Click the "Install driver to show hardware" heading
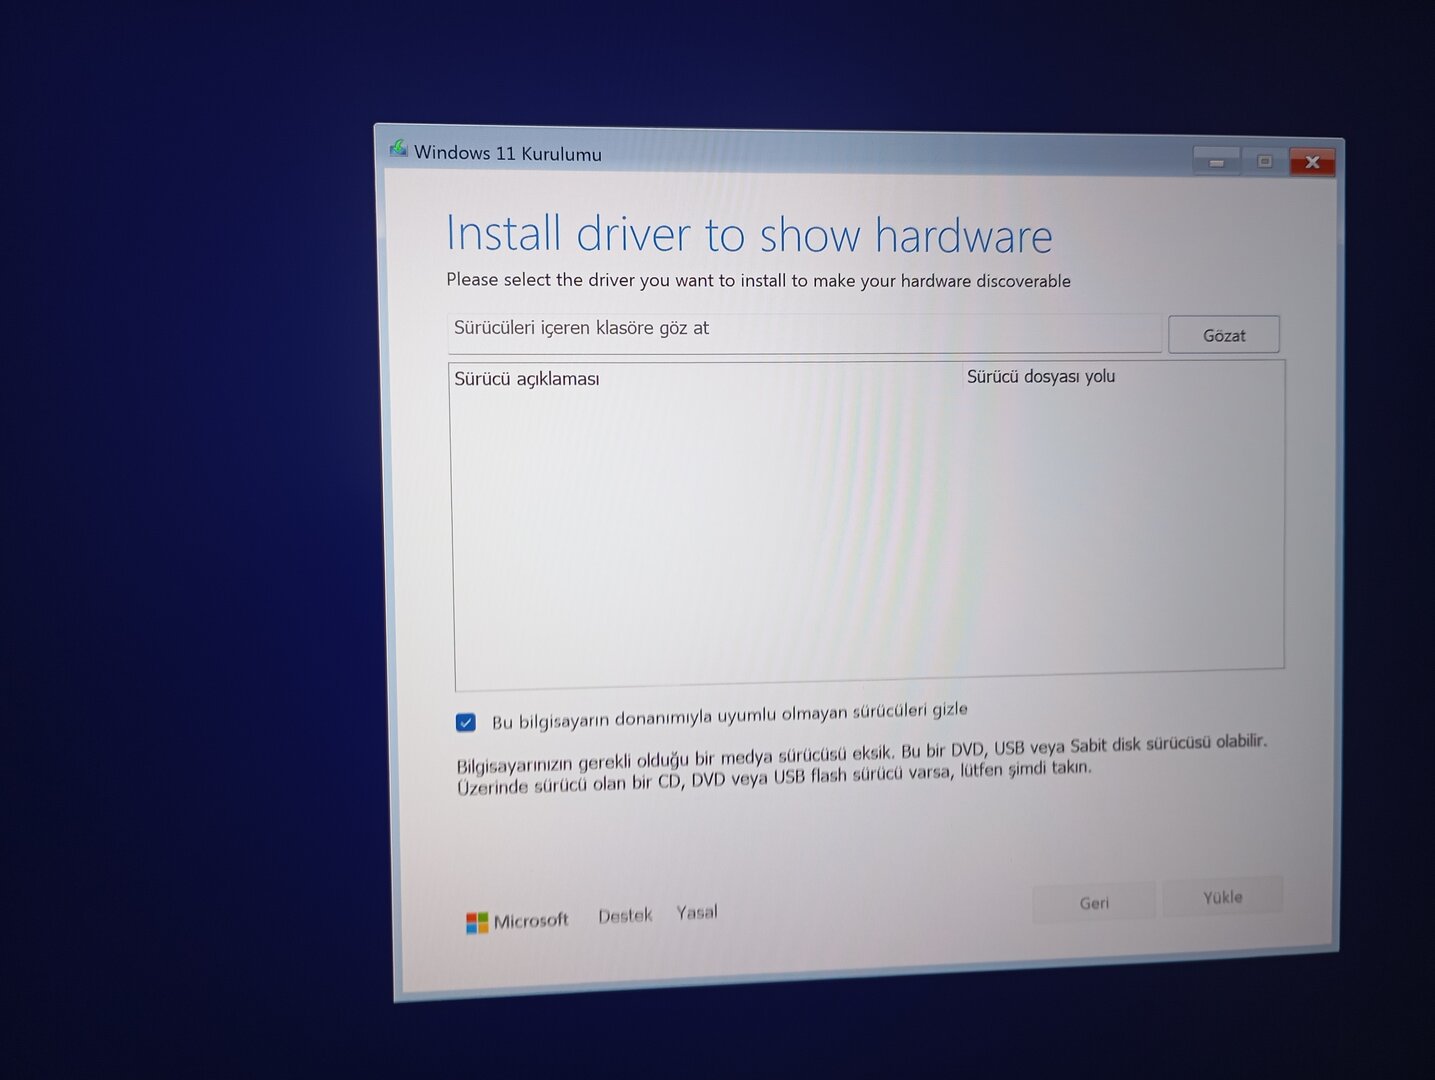The image size is (1435, 1080). click(x=749, y=234)
